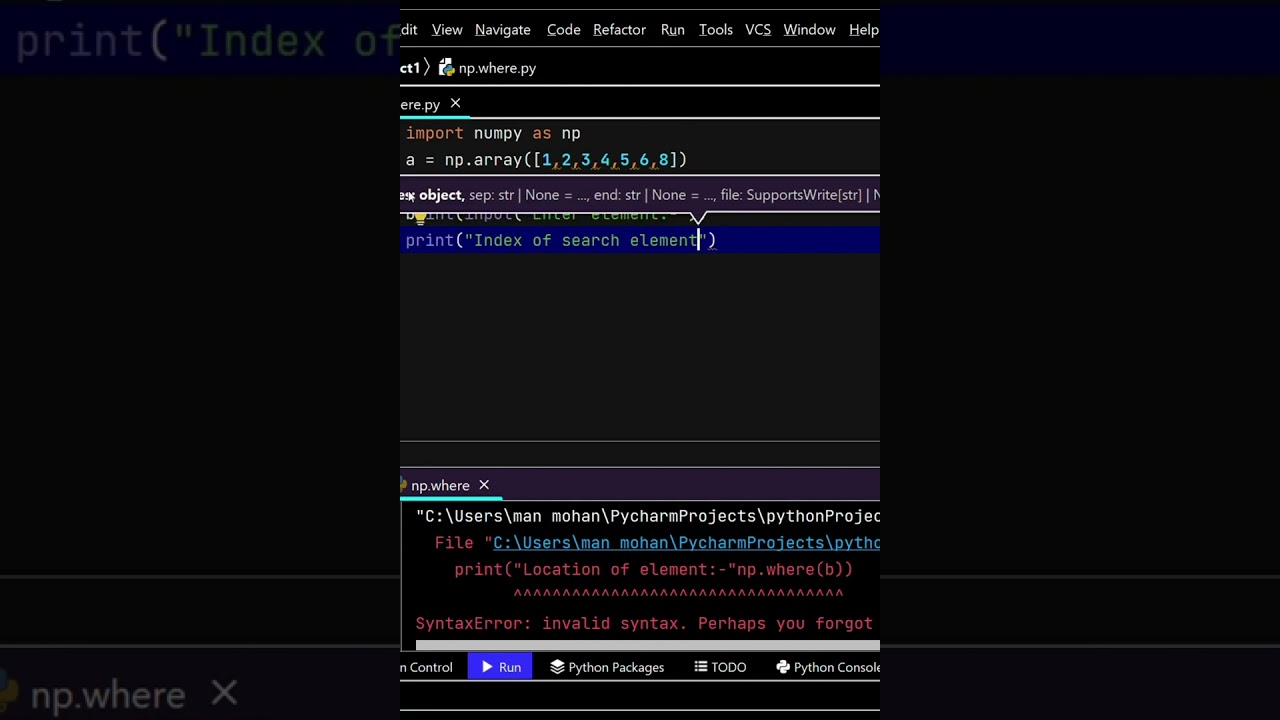Click the yellow lightbulb intention icon

420,217
